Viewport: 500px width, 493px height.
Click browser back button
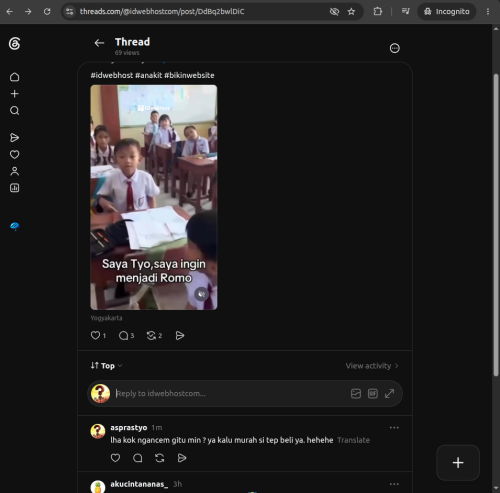(x=10, y=12)
